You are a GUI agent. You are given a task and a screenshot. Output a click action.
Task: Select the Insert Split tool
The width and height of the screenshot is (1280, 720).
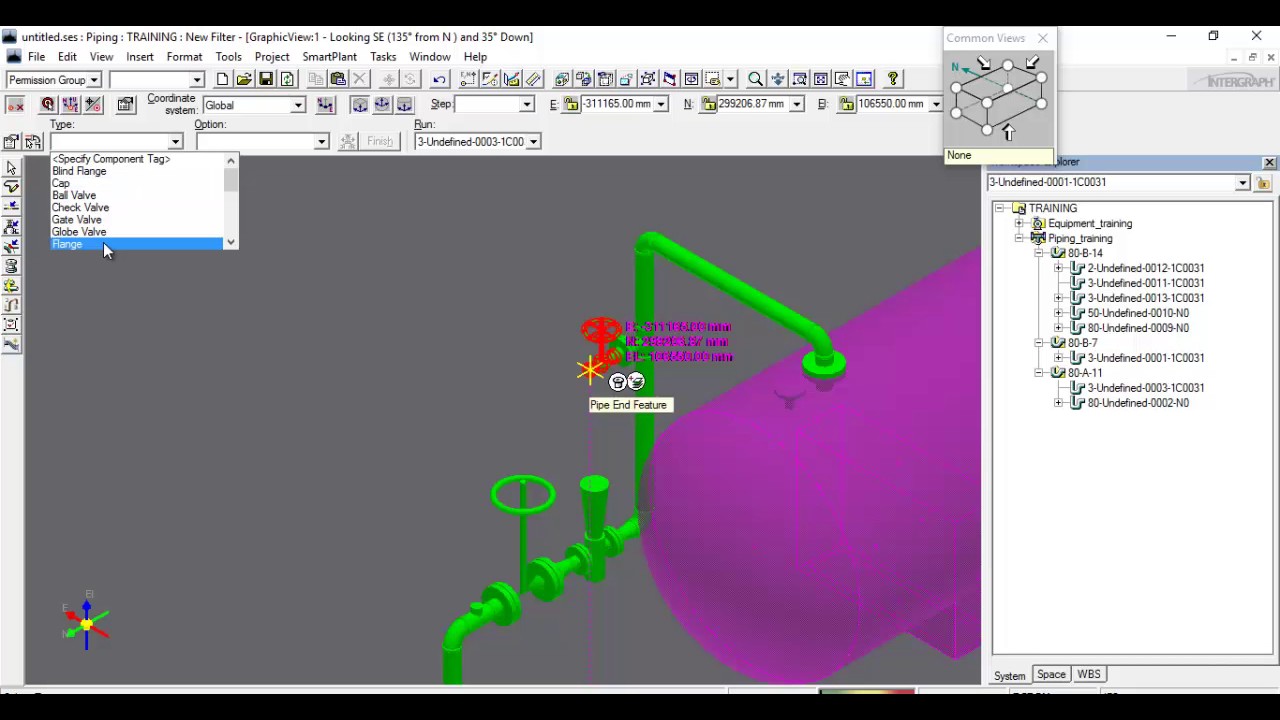11,207
